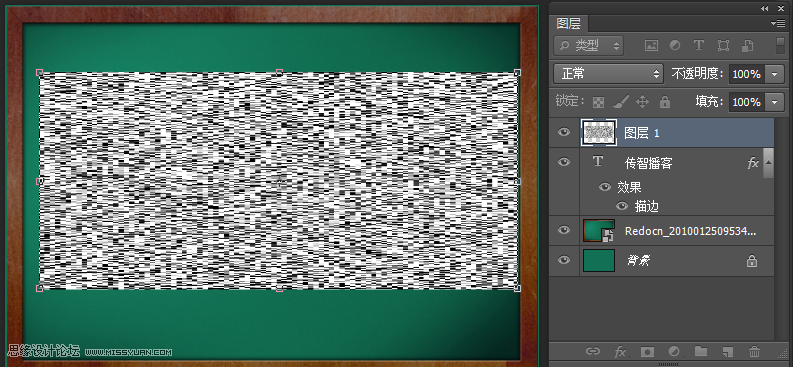Viewport: 793px width, 367px height.
Task: Open the 填充 fill slider arrow
Action: pyautogui.click(x=775, y=102)
